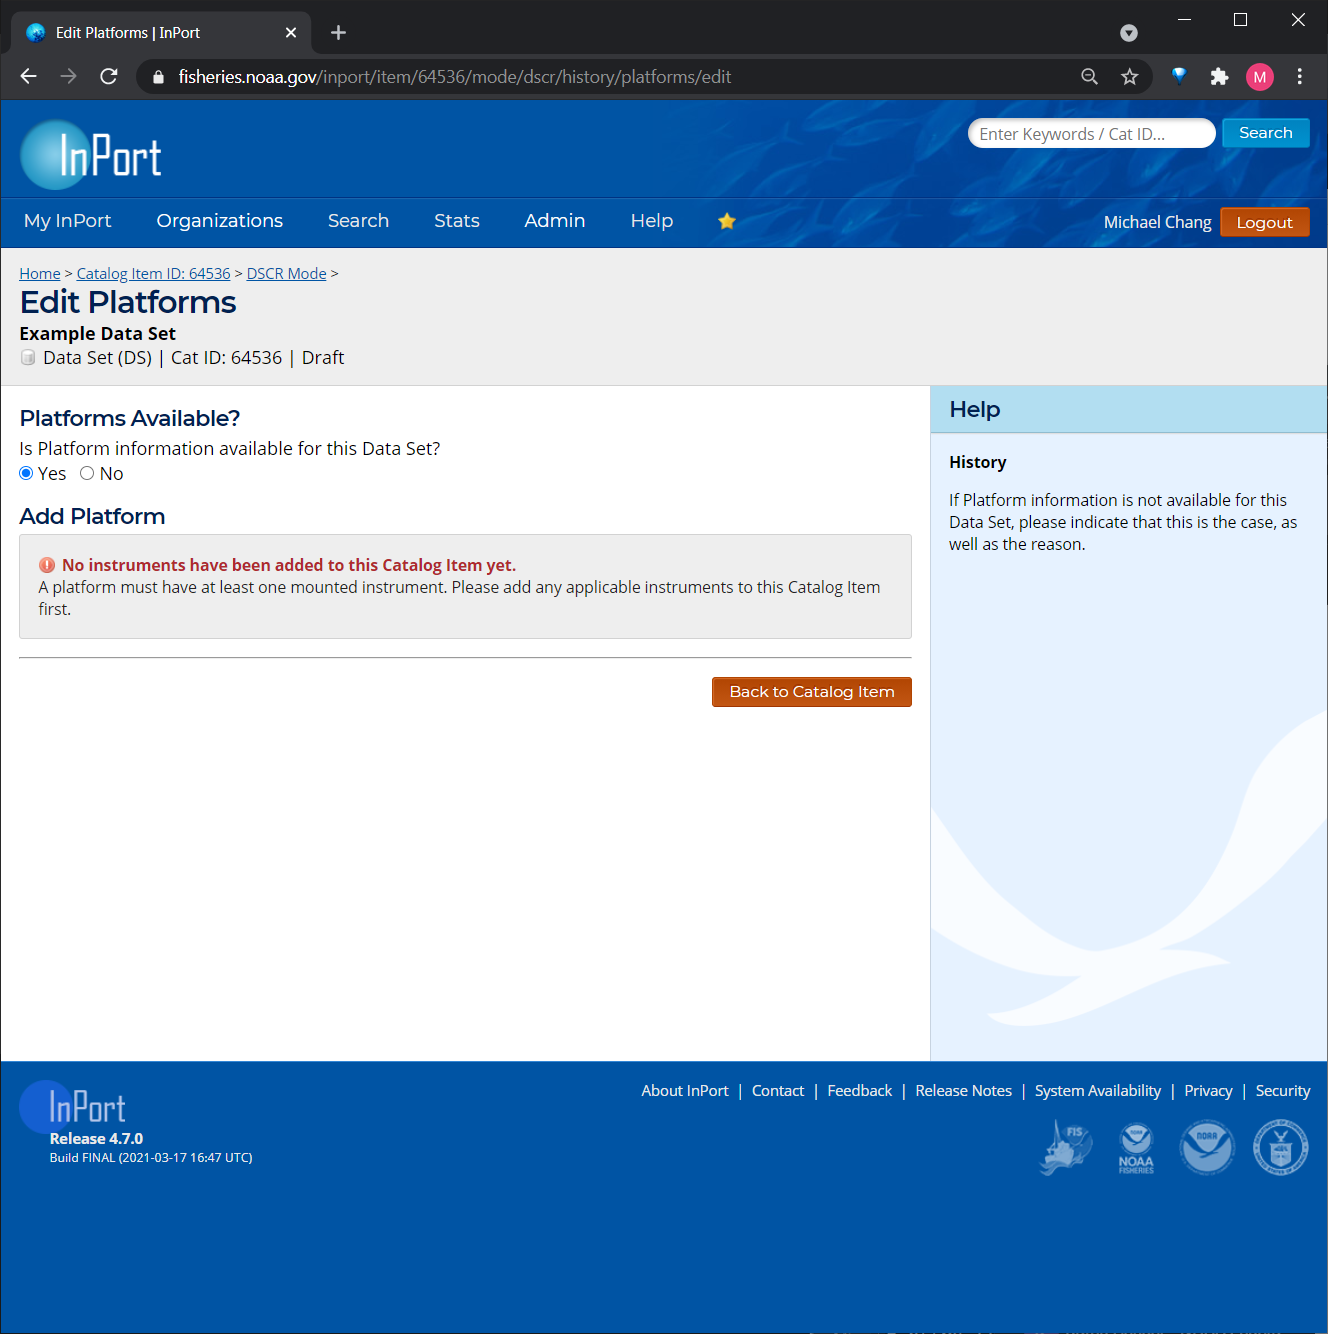Open the zoom magnifier icon in address bar

(x=1090, y=77)
